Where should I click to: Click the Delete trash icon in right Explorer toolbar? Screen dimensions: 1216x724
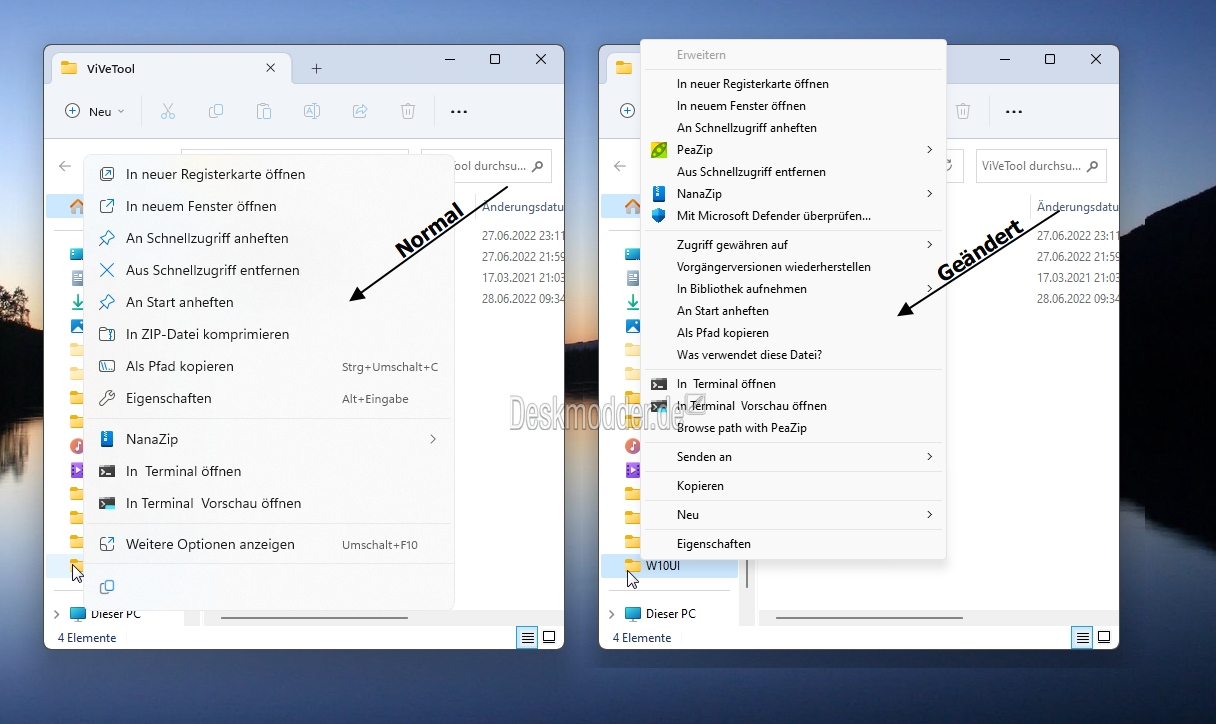click(963, 111)
